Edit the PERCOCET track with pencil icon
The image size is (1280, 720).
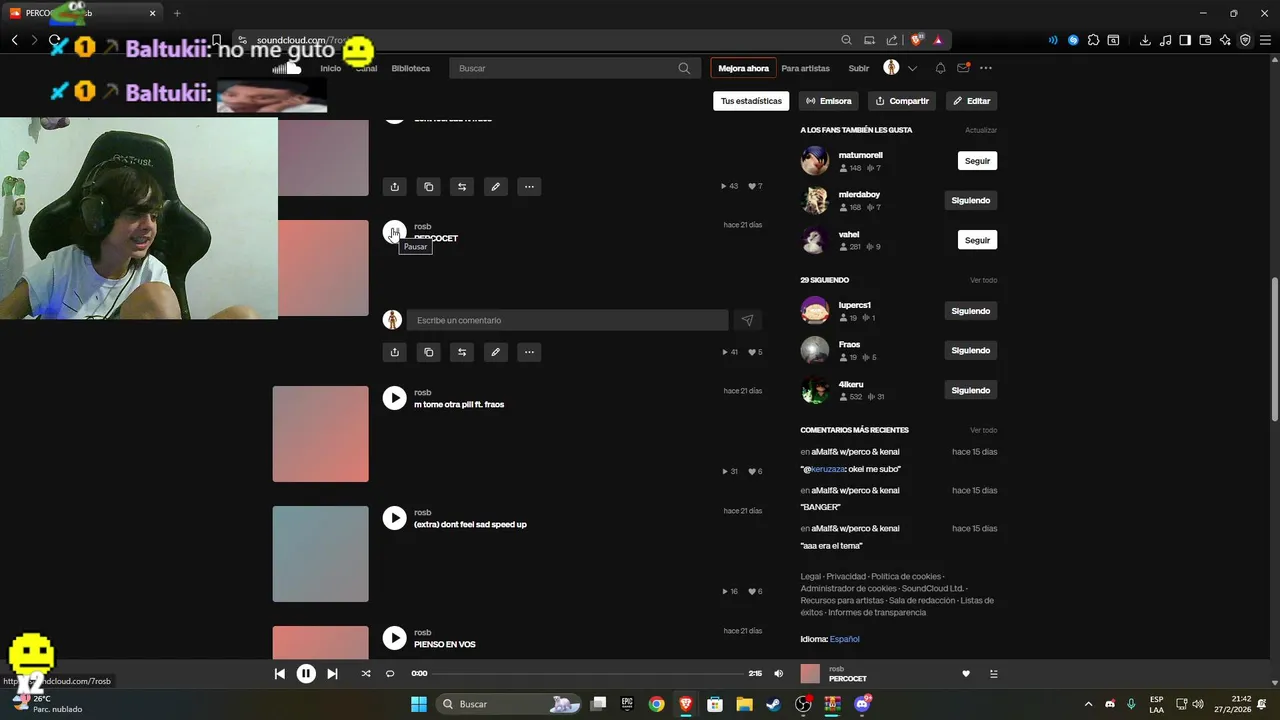pyautogui.click(x=495, y=352)
